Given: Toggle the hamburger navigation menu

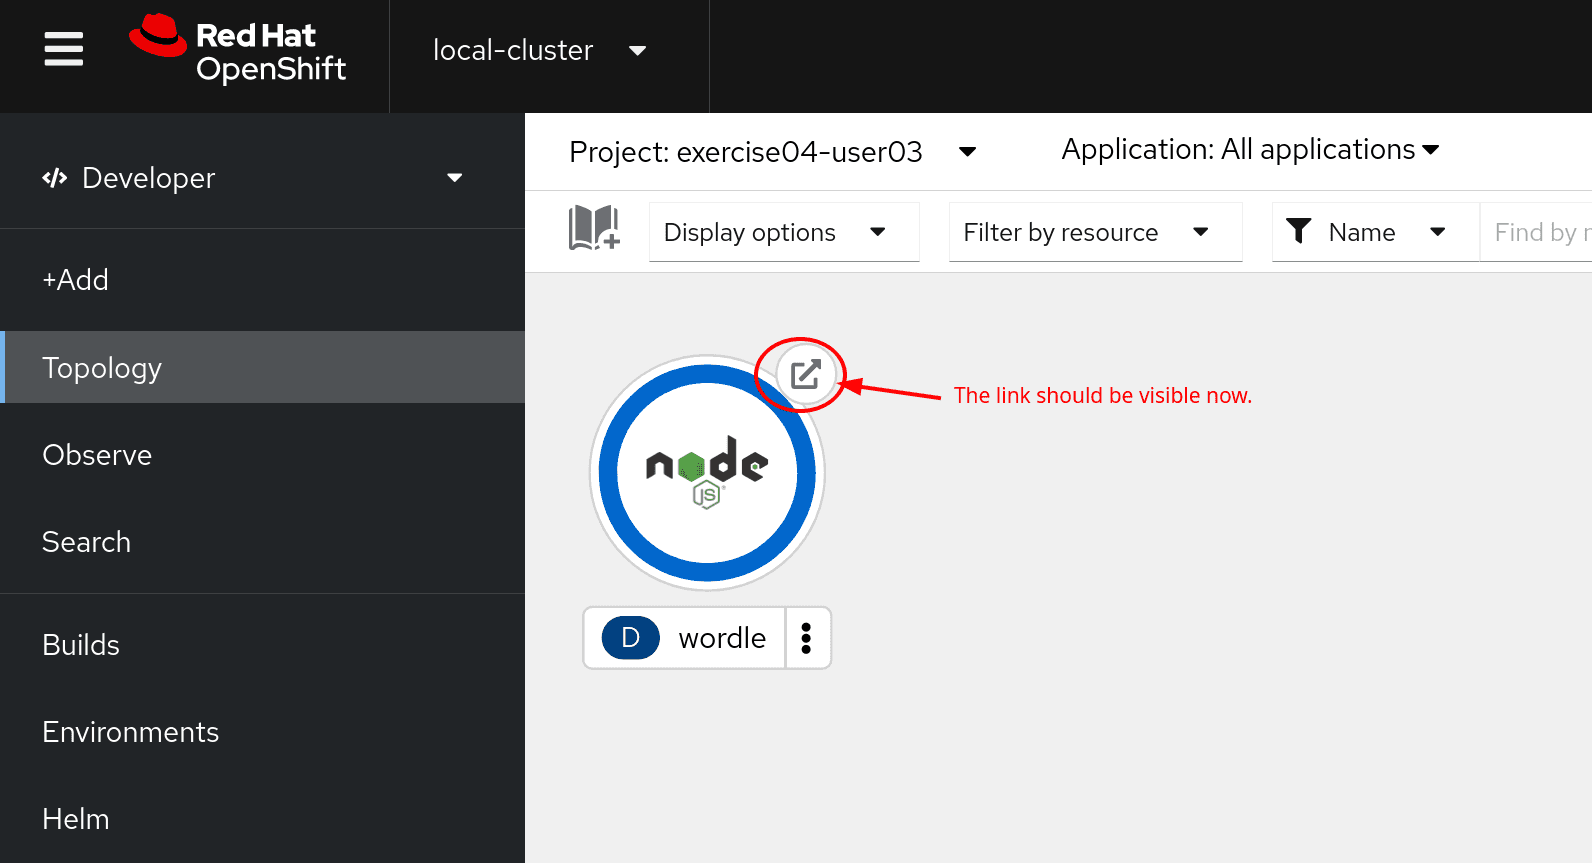Looking at the screenshot, I should [x=64, y=49].
